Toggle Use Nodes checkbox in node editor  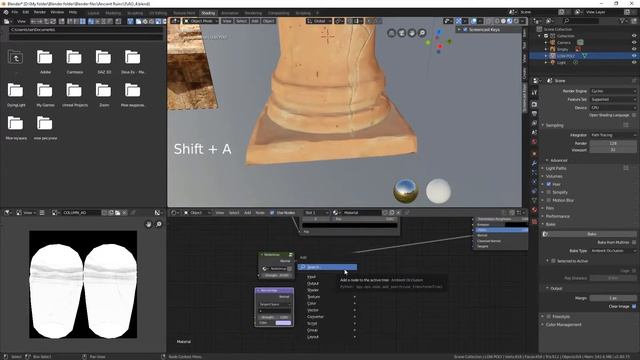(x=272, y=213)
